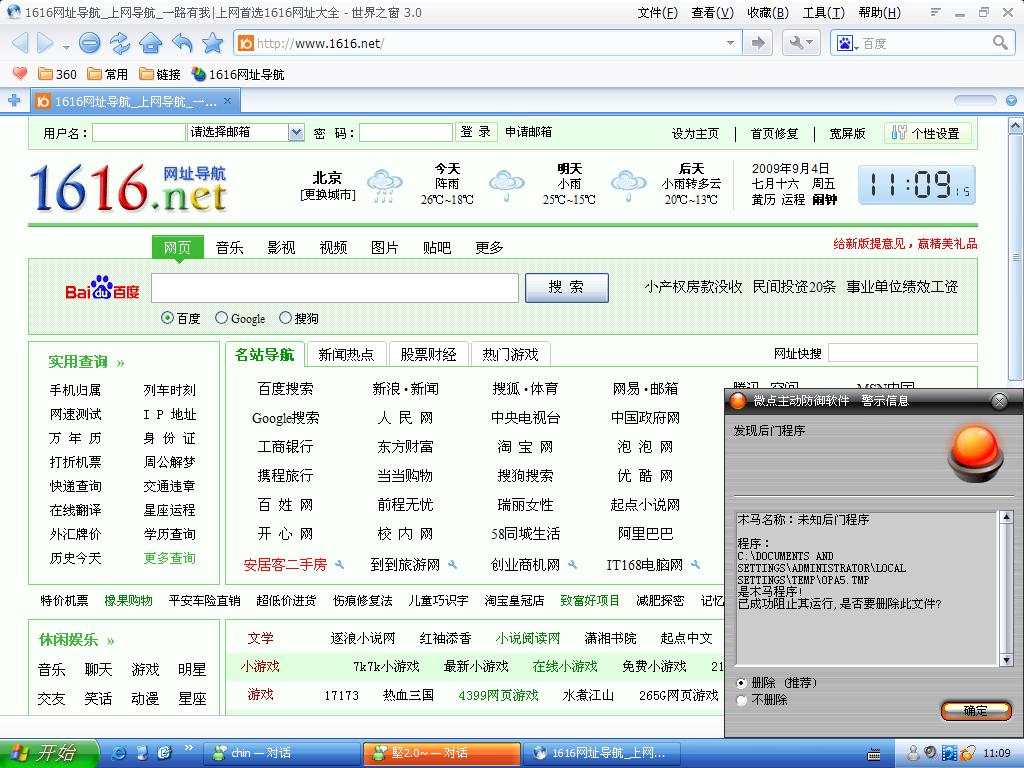Stop page loading with the stop icon
The image size is (1024, 768).
(89, 44)
